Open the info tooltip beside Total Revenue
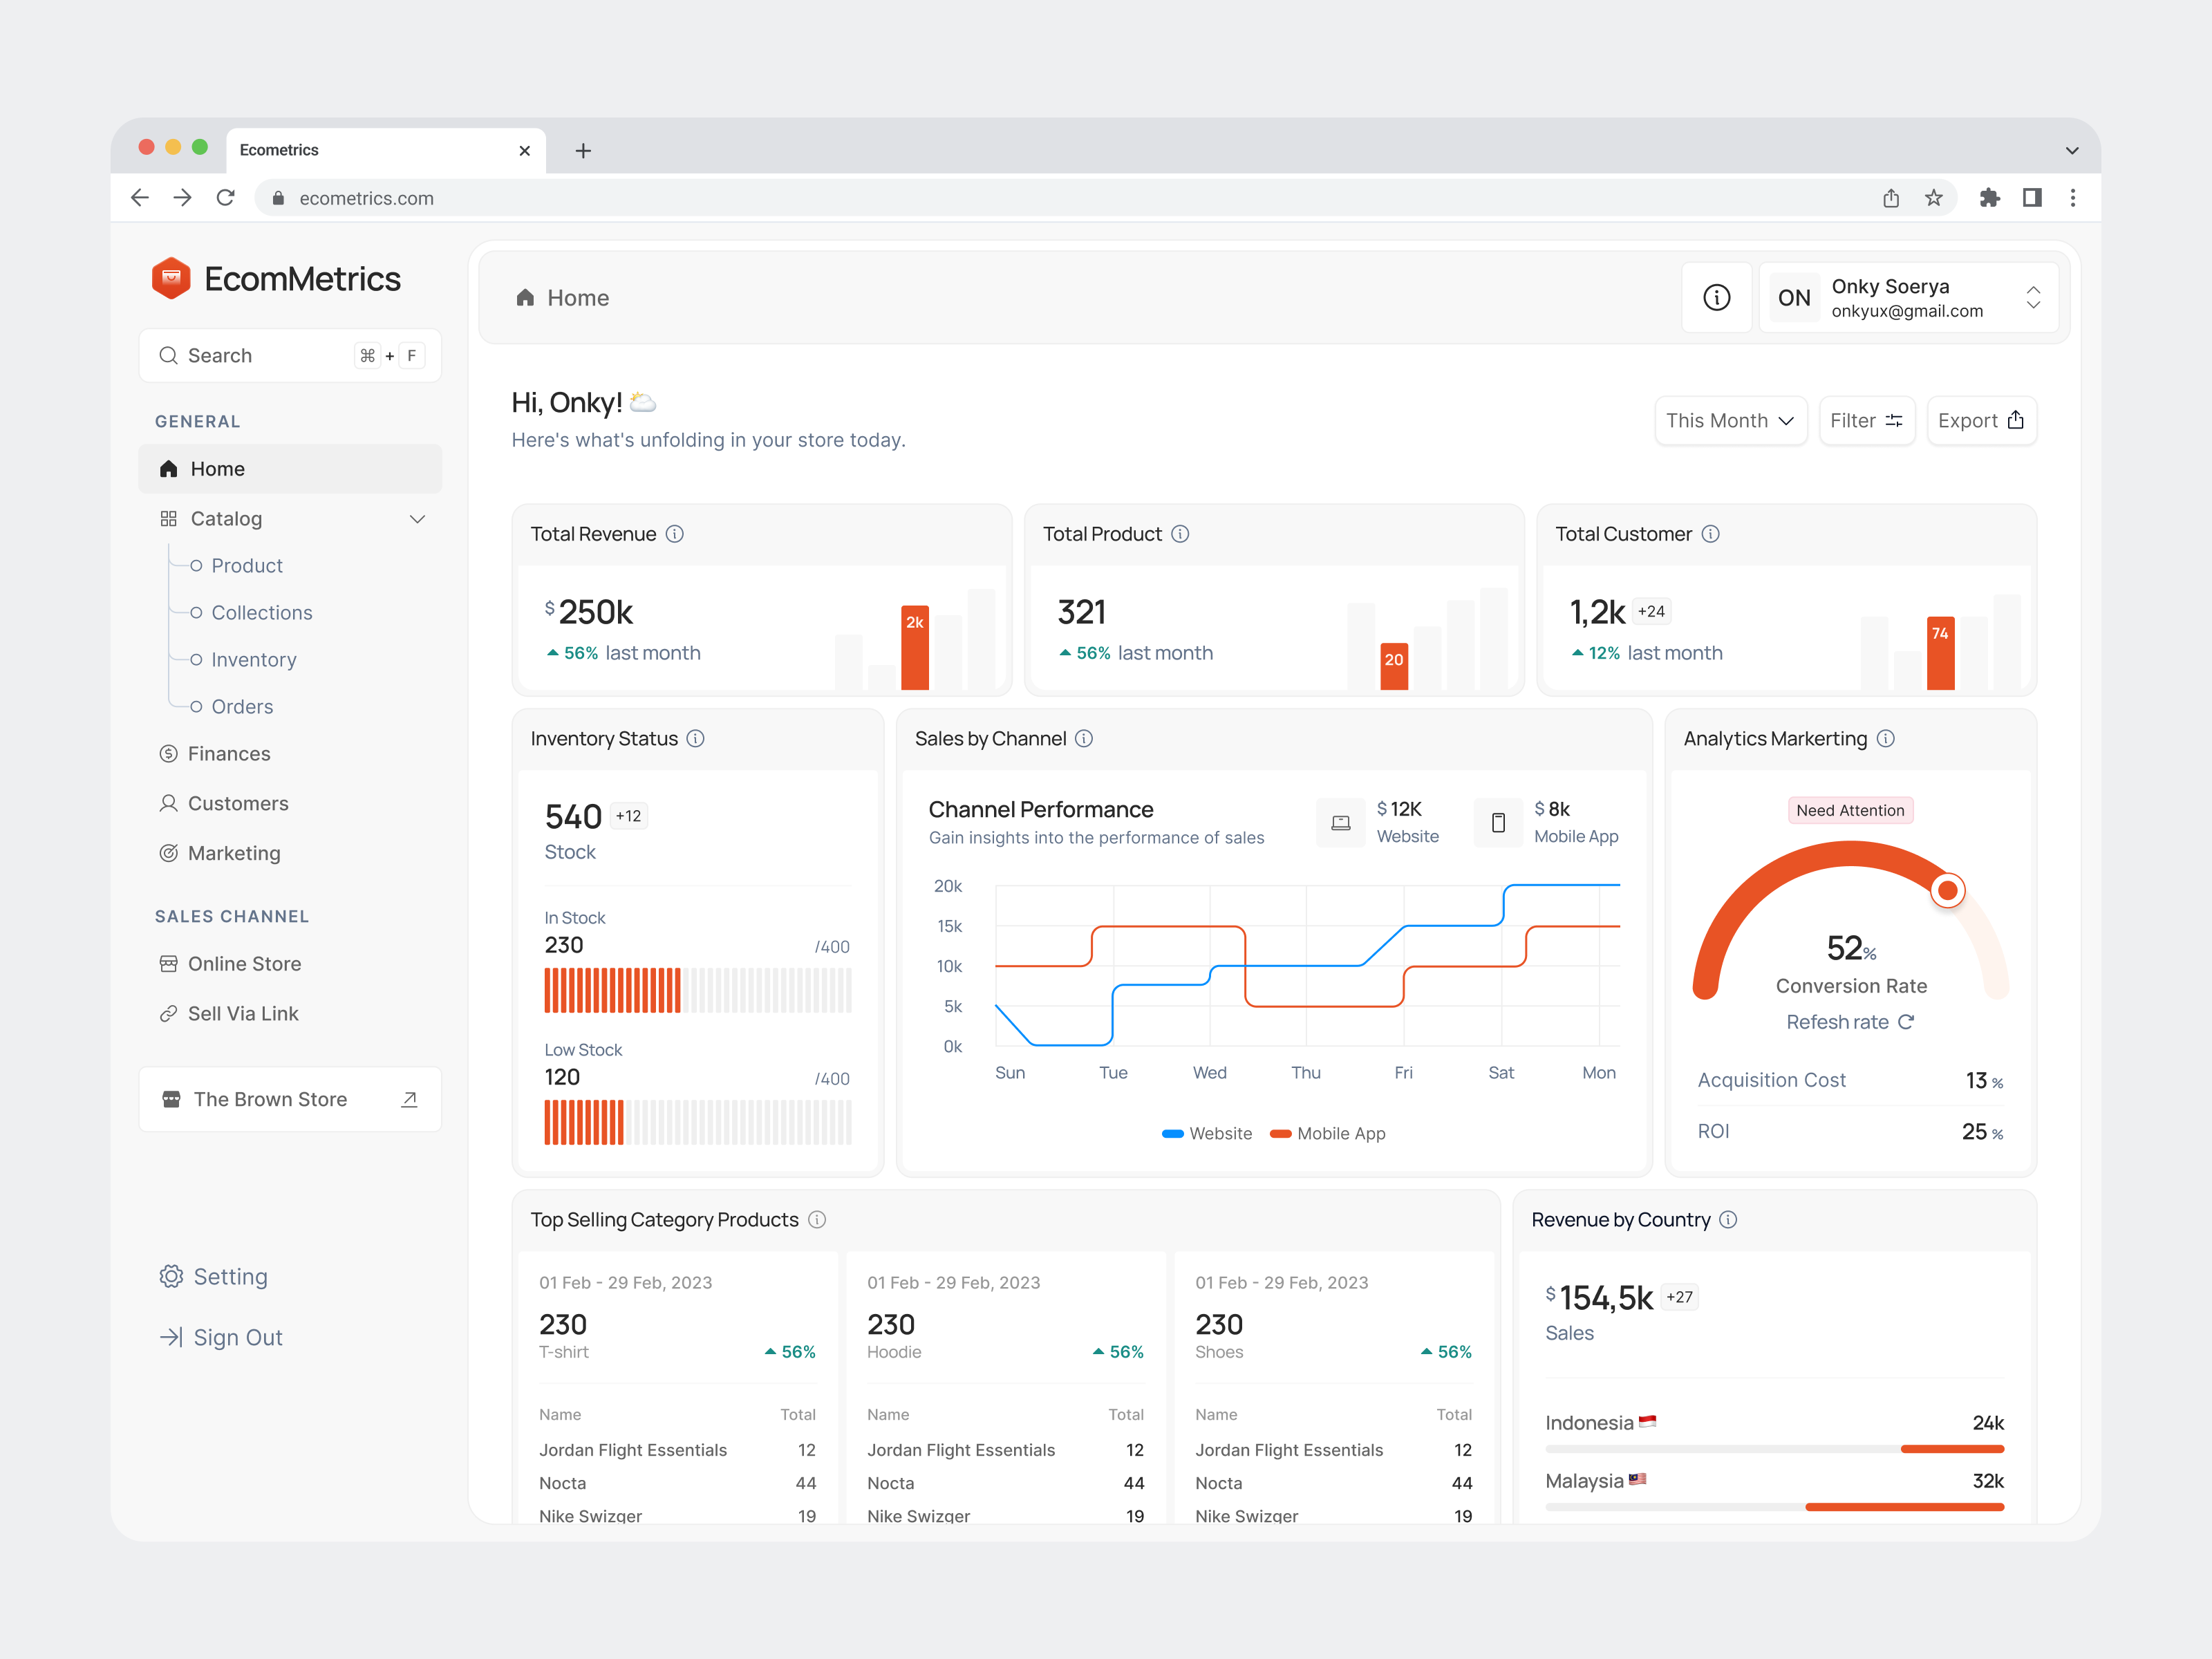This screenshot has height=1659, width=2212. pos(675,534)
